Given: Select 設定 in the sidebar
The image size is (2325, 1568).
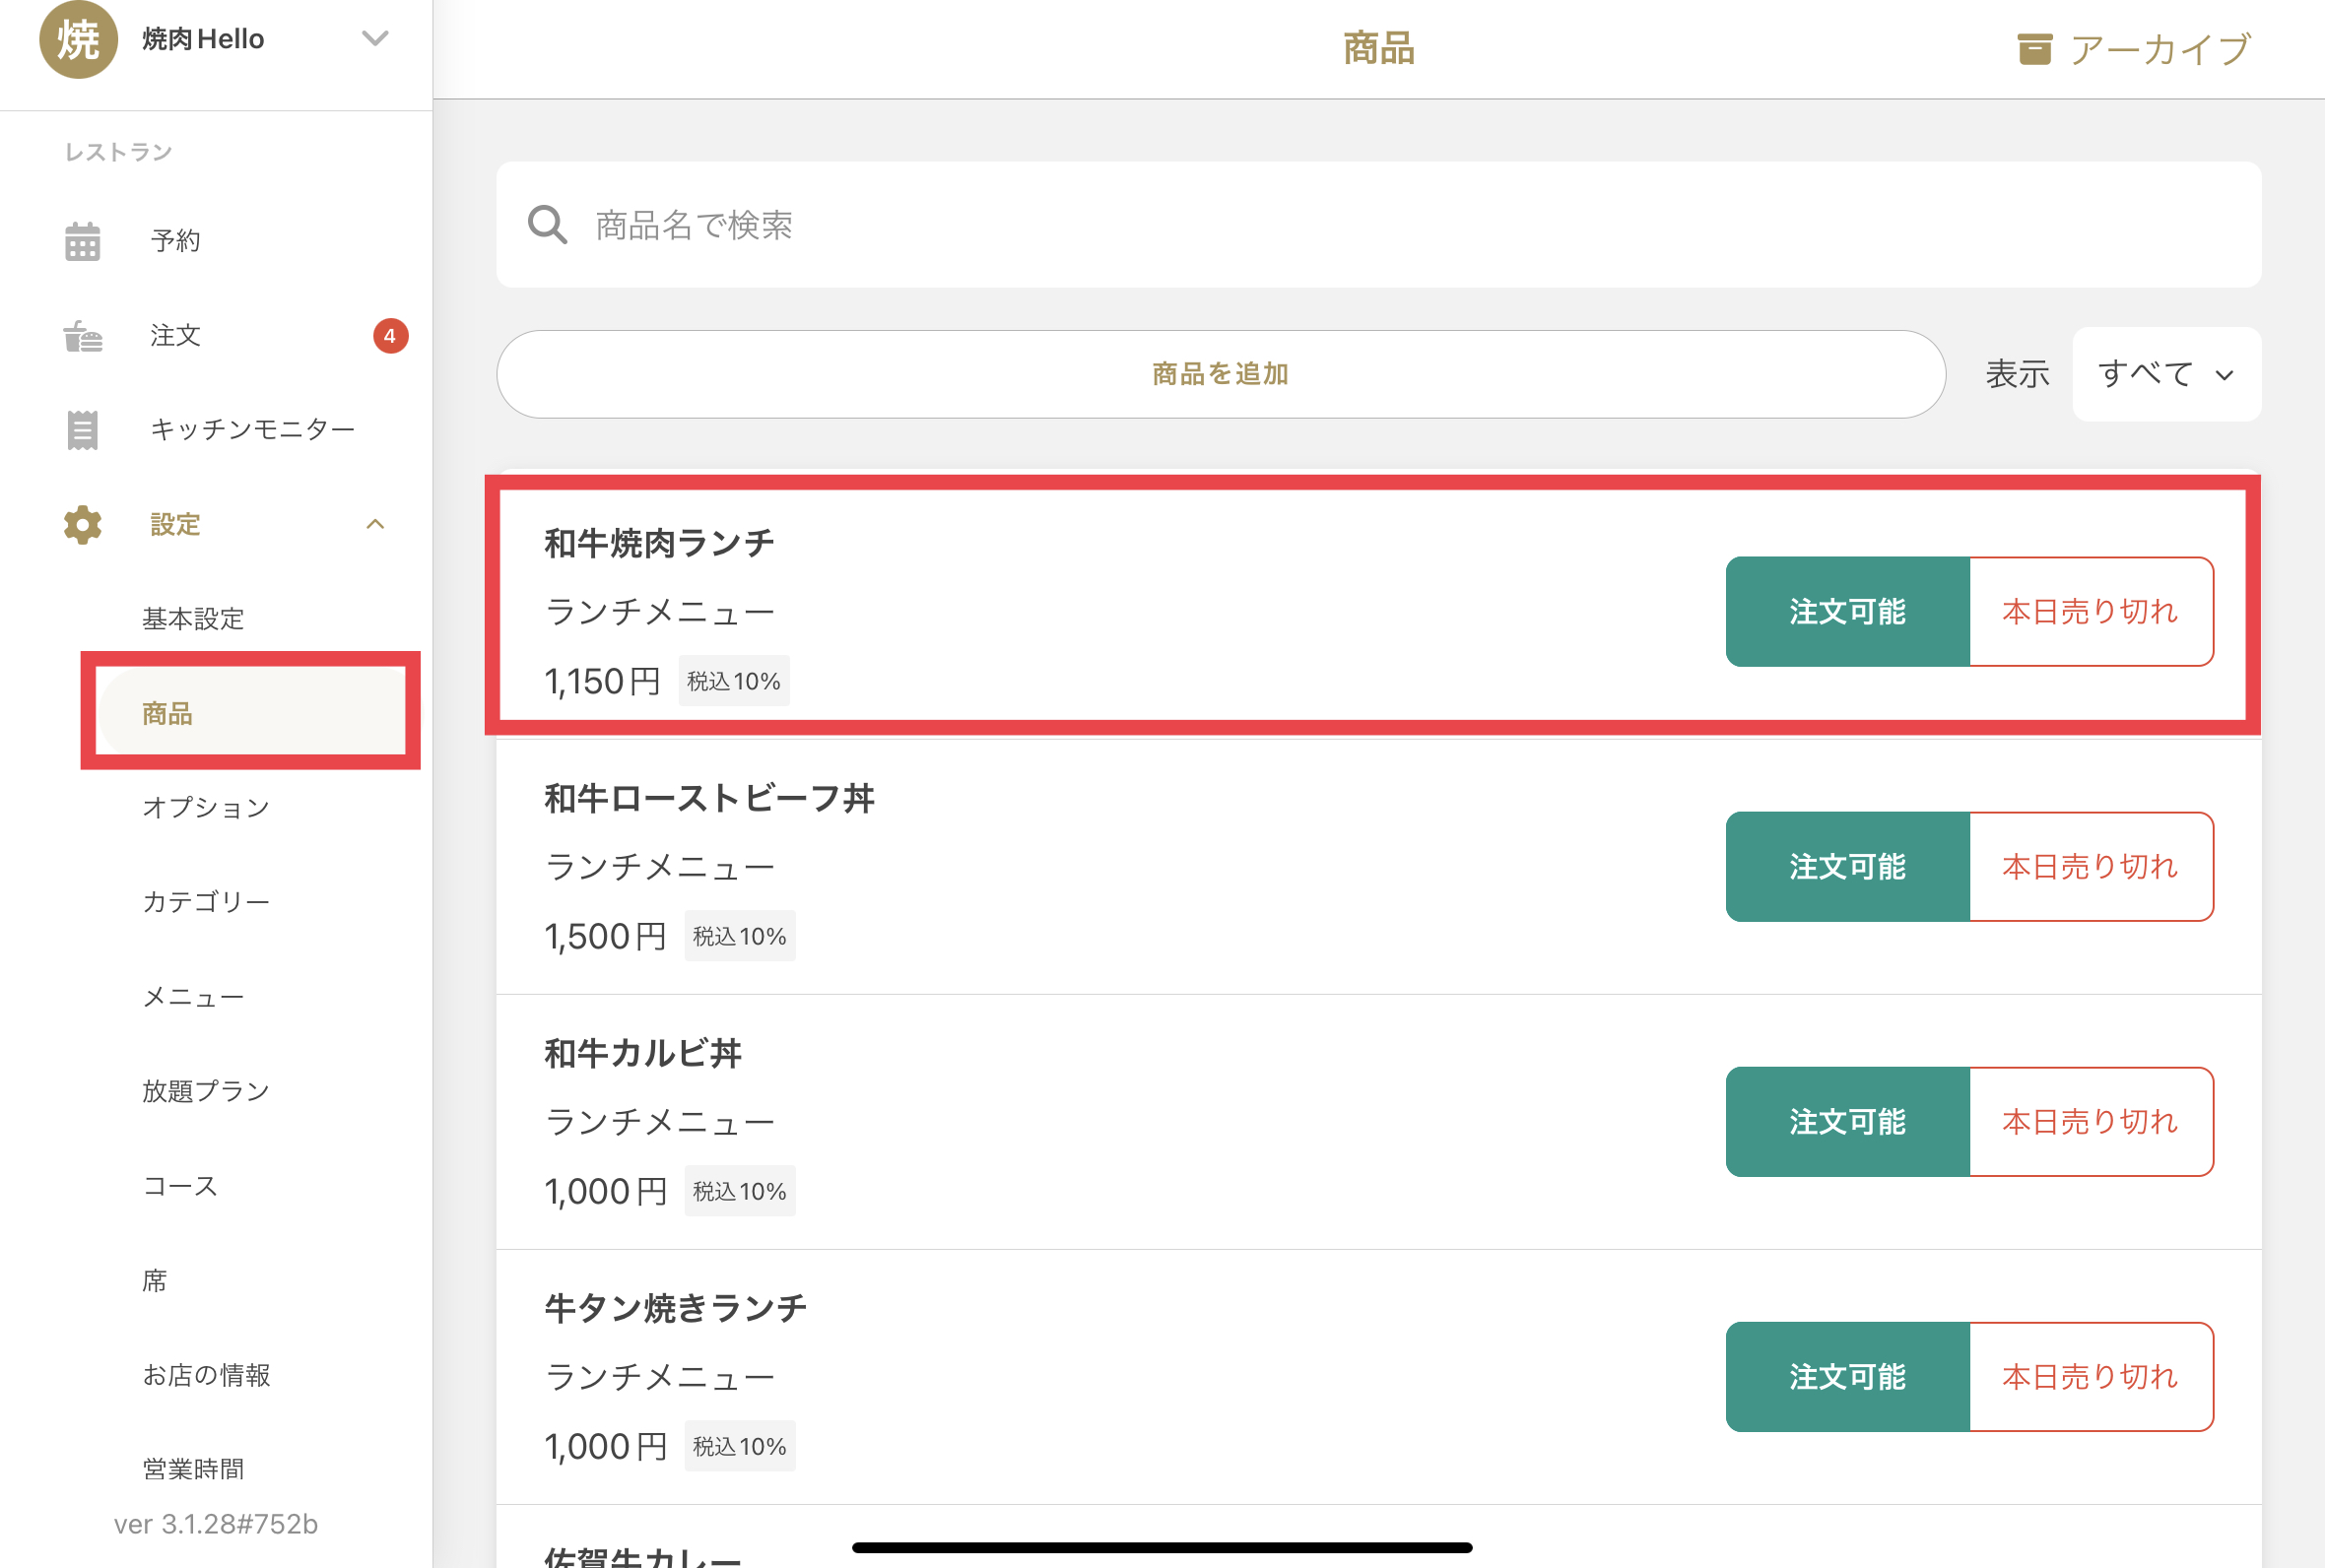Looking at the screenshot, I should tap(175, 524).
